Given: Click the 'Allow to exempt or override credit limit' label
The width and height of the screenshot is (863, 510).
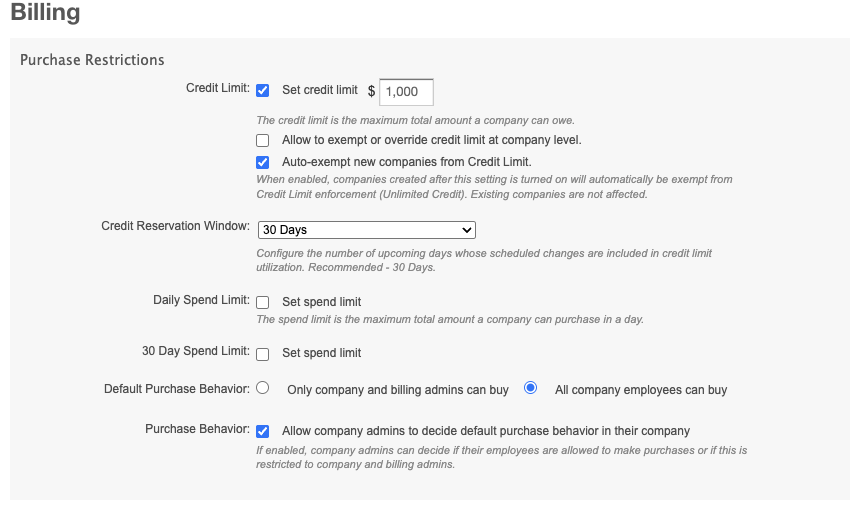Looking at the screenshot, I should pos(432,140).
